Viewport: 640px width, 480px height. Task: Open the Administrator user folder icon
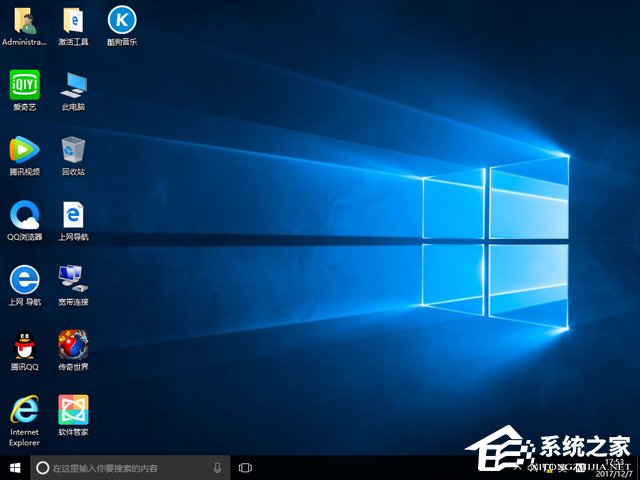[24, 20]
